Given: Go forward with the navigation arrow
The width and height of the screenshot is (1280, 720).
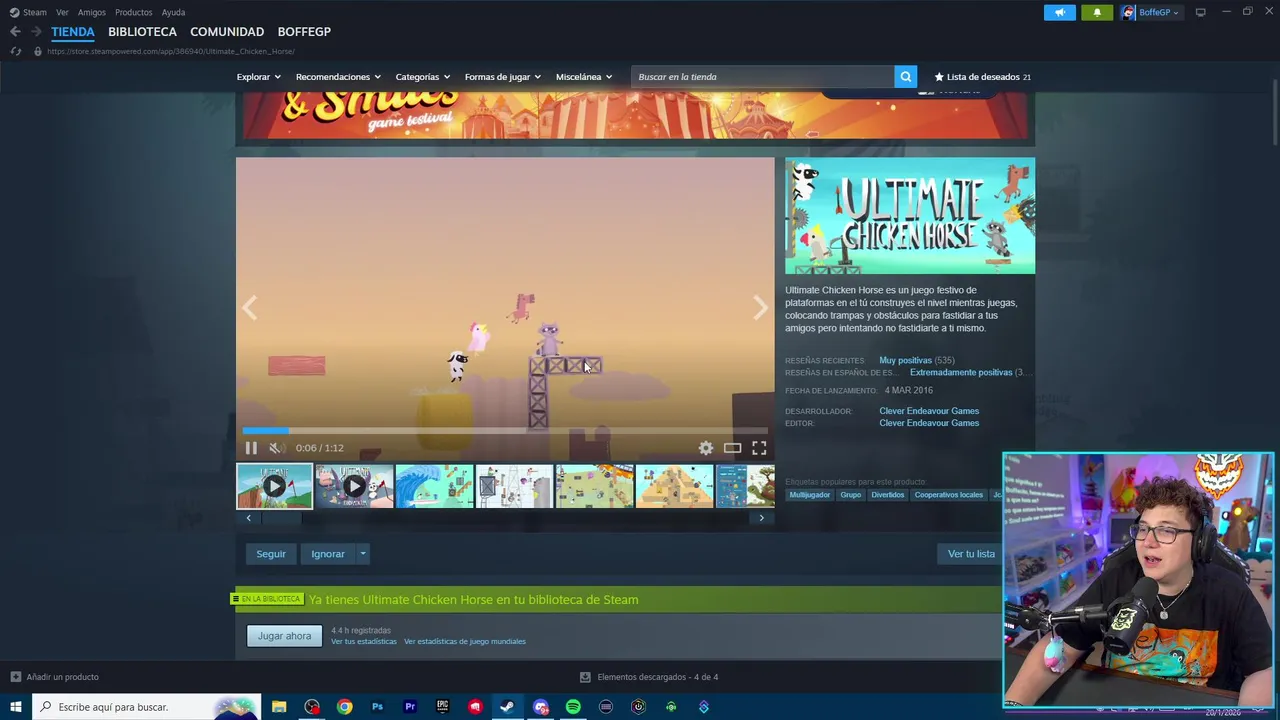Looking at the screenshot, I should coord(36,32).
